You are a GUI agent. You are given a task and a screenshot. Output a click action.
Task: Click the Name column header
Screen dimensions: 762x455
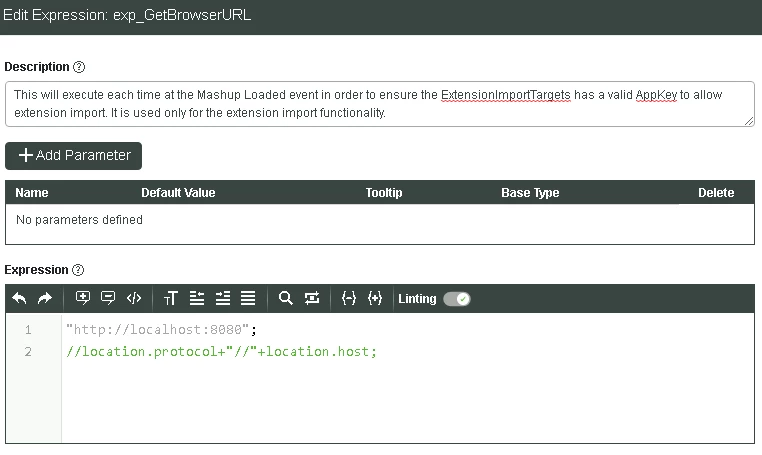tap(32, 192)
